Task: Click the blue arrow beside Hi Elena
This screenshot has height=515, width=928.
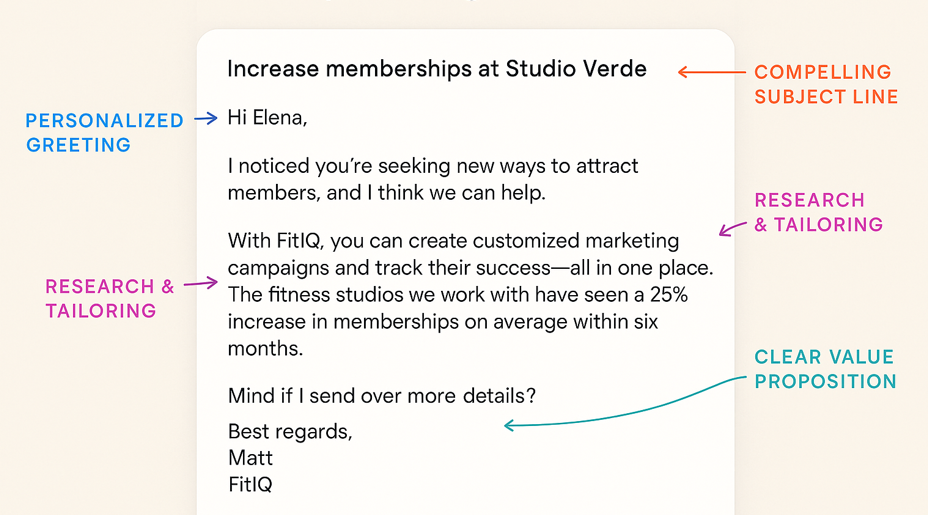Action: point(206,118)
